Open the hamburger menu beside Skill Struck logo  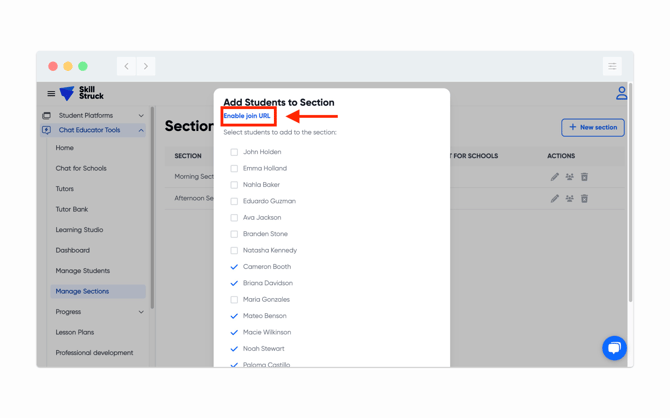(x=51, y=94)
